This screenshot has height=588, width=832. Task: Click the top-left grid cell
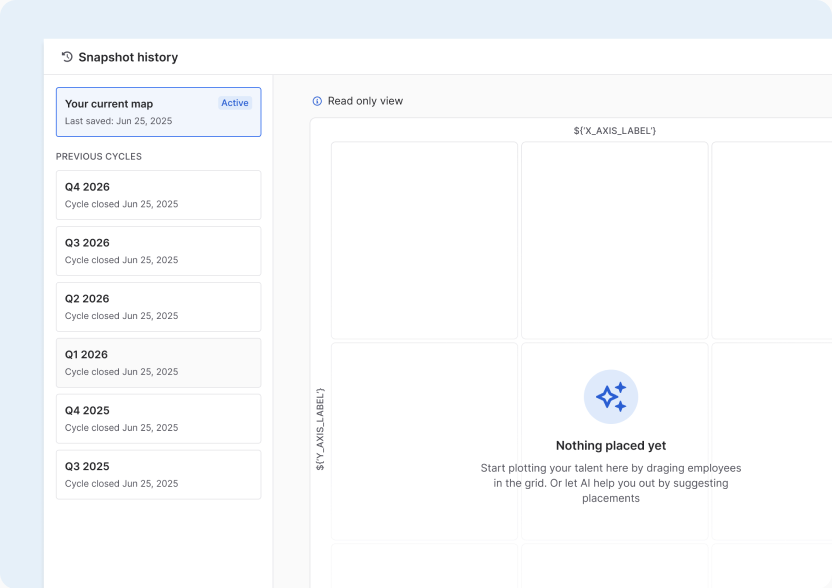coord(424,240)
